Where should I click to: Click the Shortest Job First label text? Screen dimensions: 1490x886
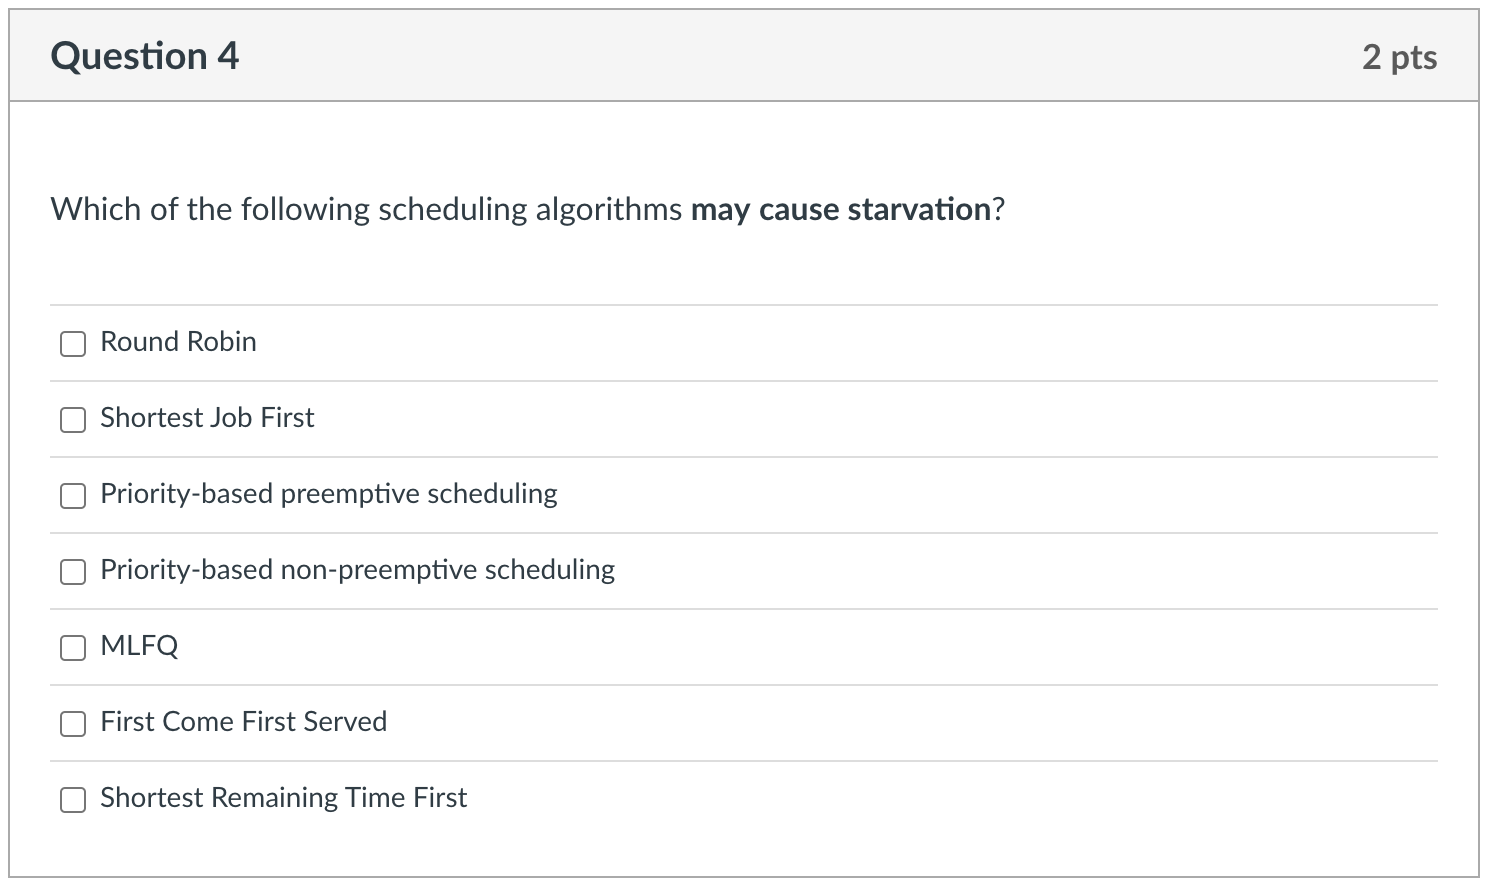click(x=206, y=418)
